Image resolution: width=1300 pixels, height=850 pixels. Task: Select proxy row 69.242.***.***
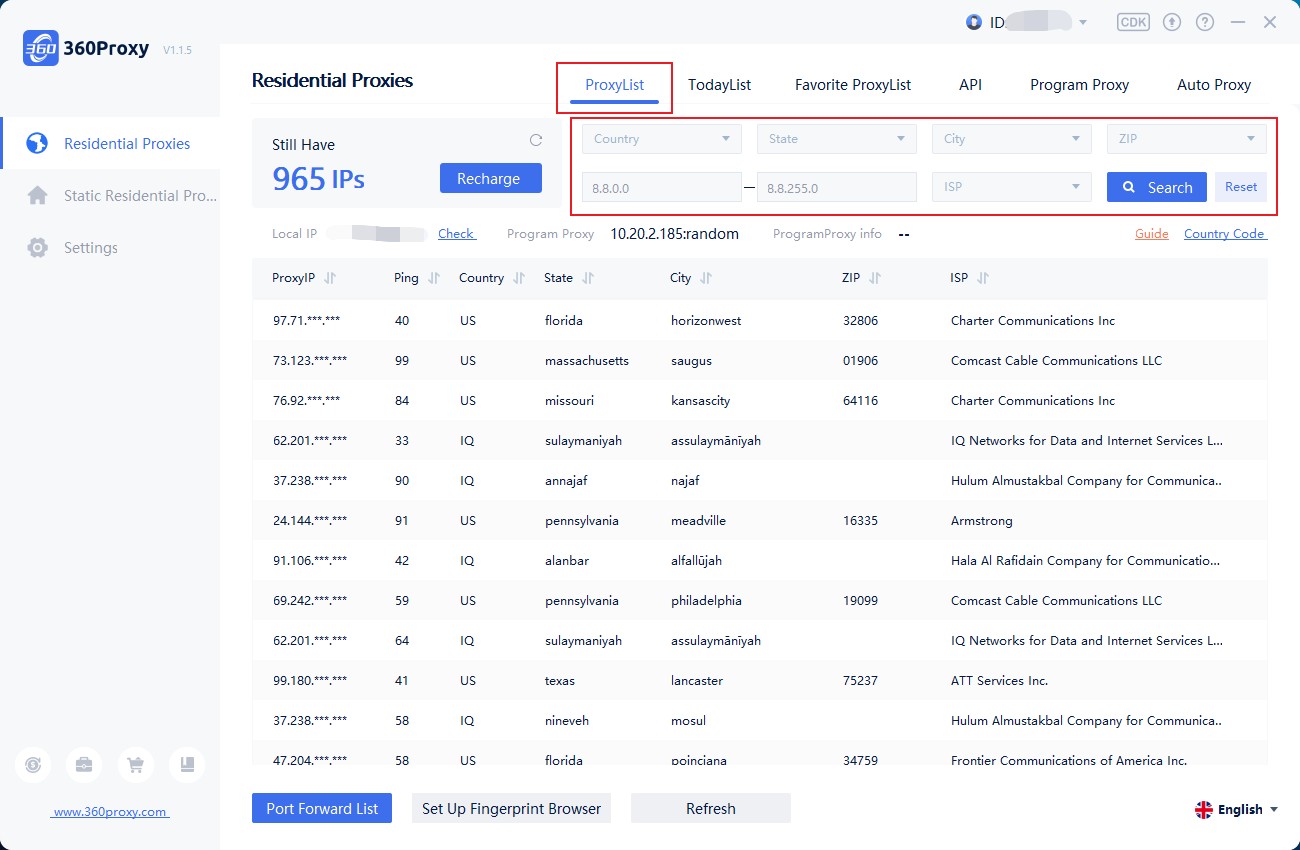760,600
